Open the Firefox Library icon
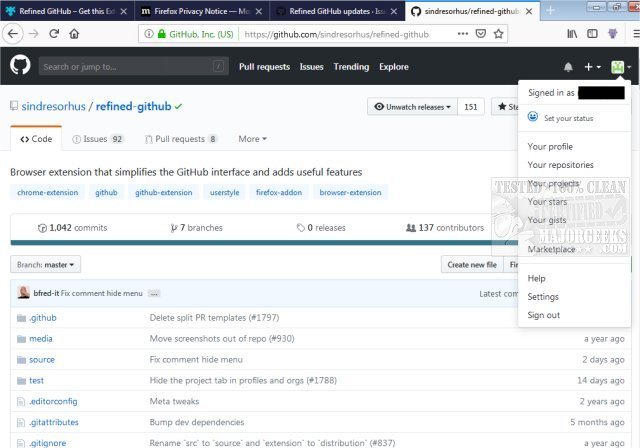Screen dimensions: 640x448 pos(572,34)
